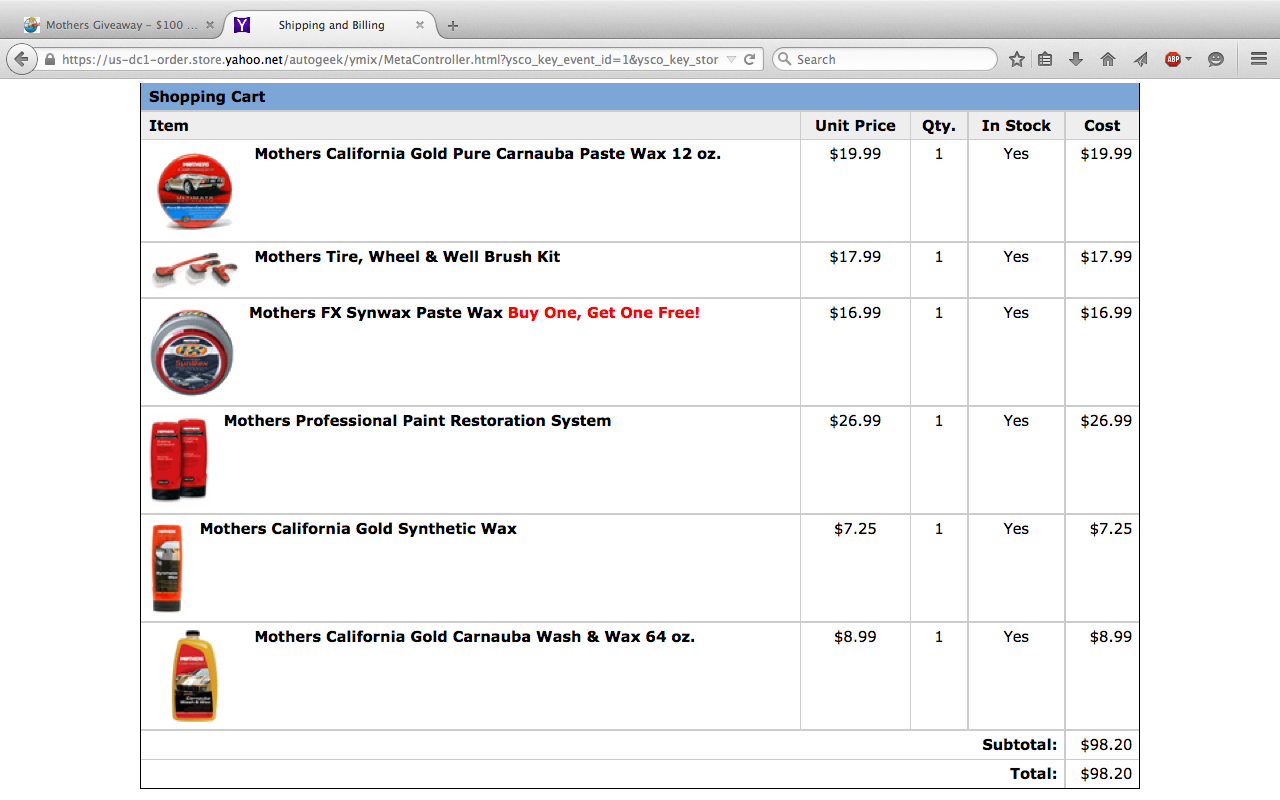The image size is (1280, 800).
Task: Click In Stock Yes for FX Synwax row
Action: [x=1016, y=312]
